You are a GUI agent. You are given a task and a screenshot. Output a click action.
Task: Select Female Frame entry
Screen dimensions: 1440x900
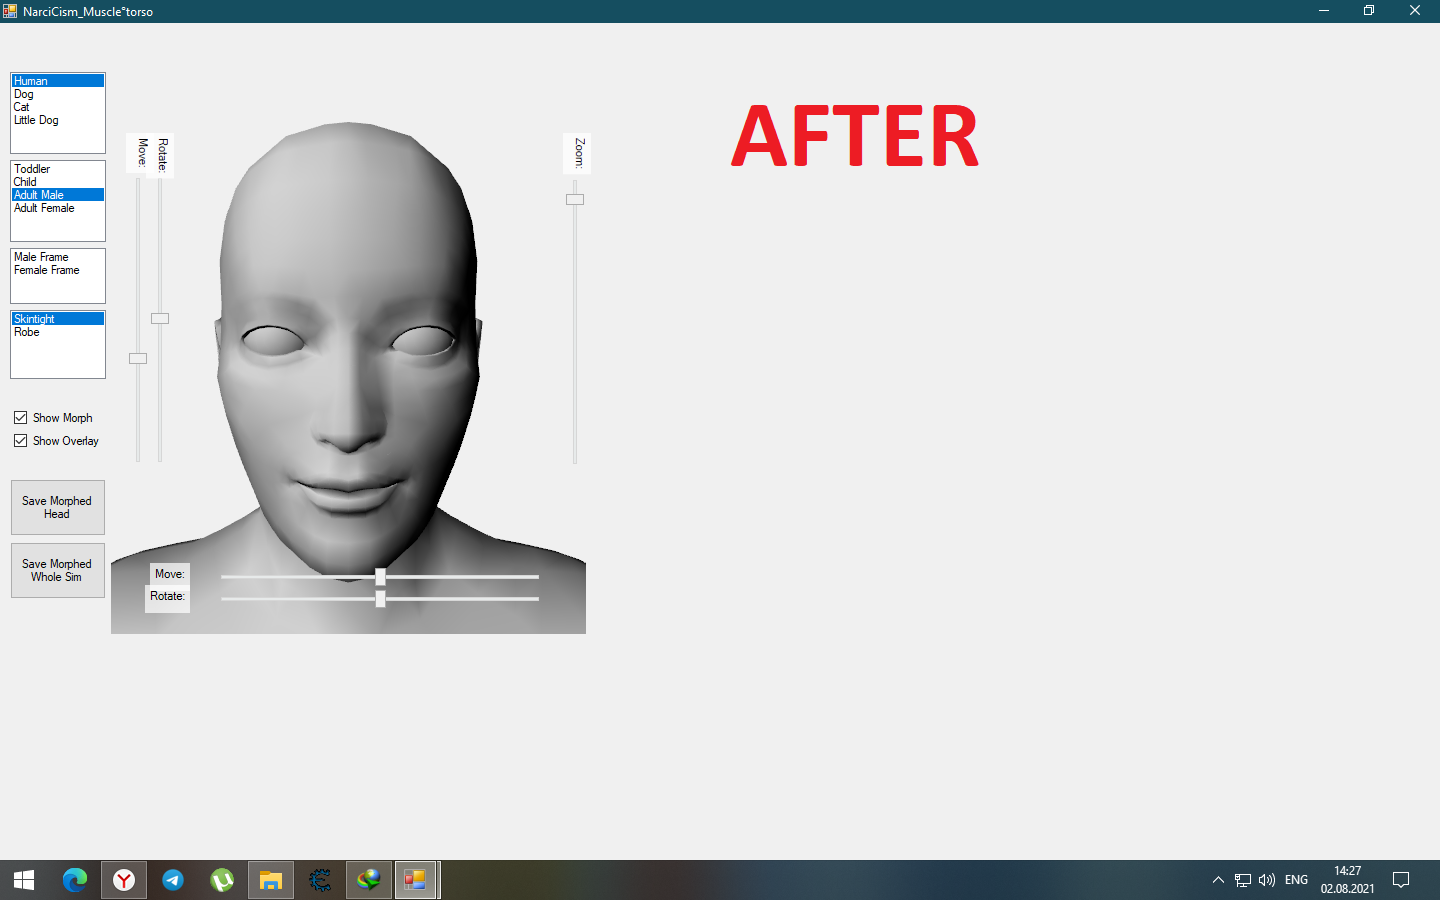coord(58,270)
